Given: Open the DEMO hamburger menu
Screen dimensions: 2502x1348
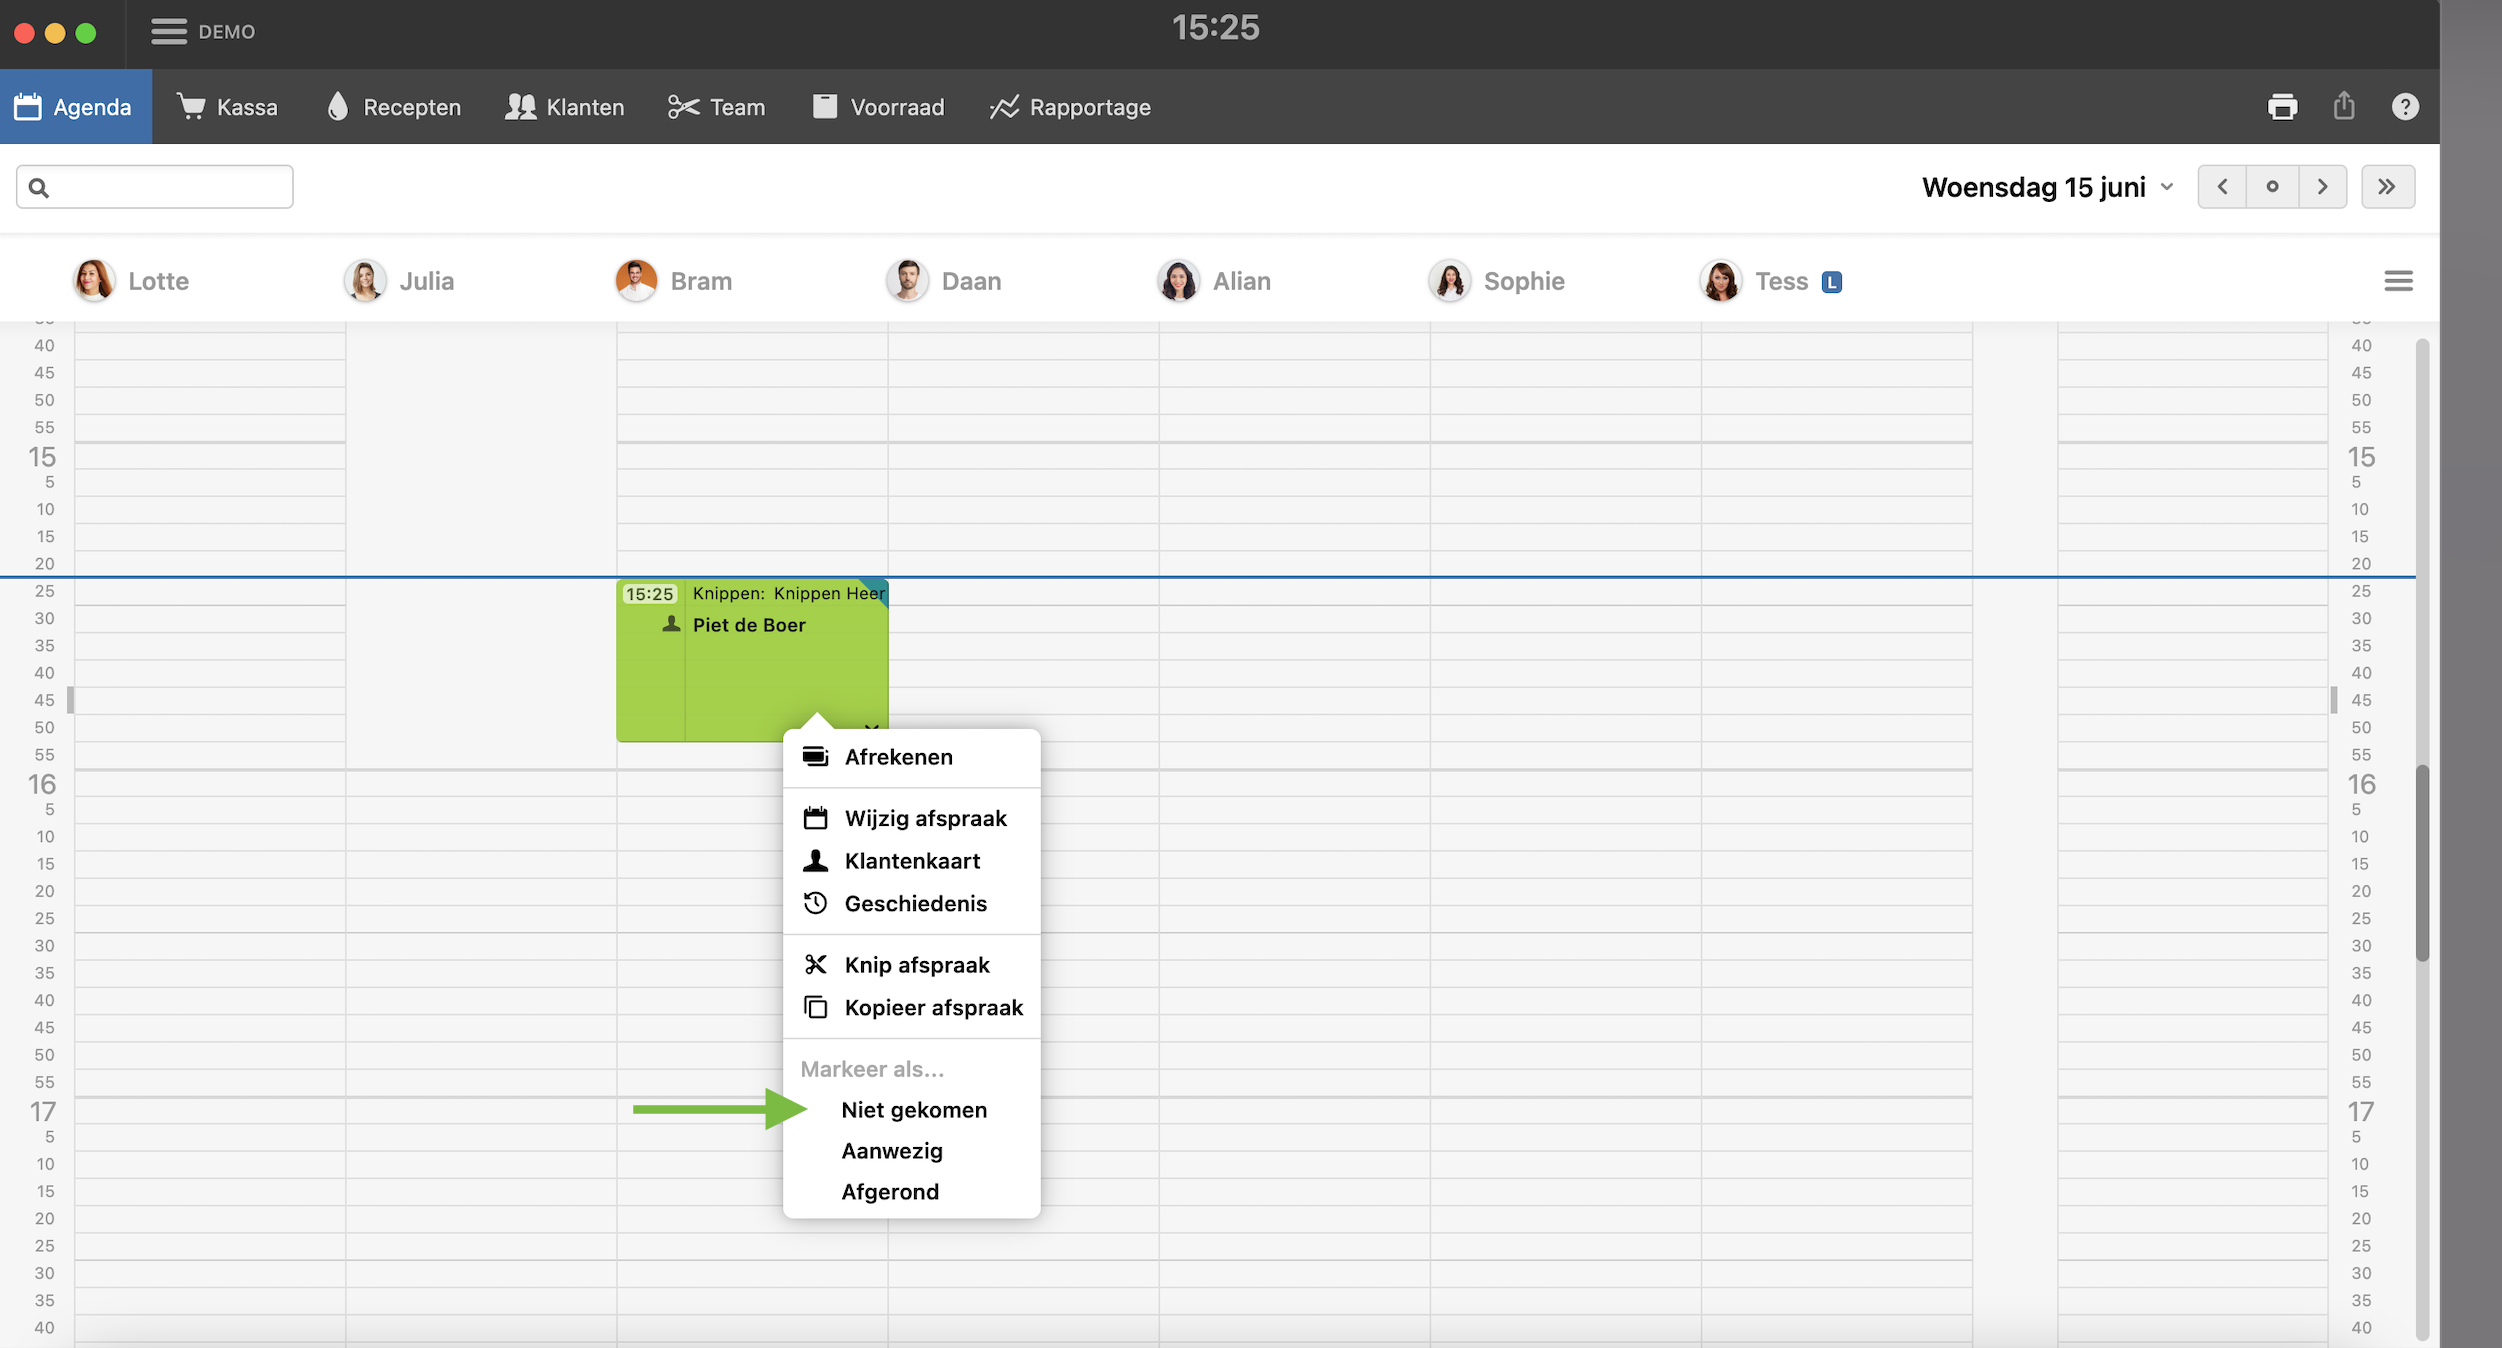Looking at the screenshot, I should (x=169, y=32).
